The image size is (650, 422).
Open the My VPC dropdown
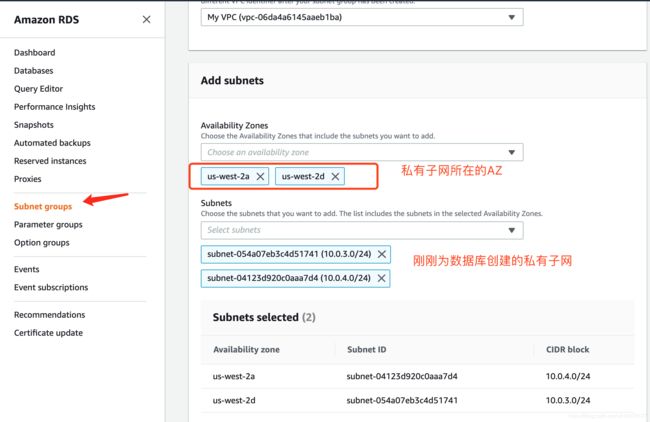pyautogui.click(x=362, y=17)
